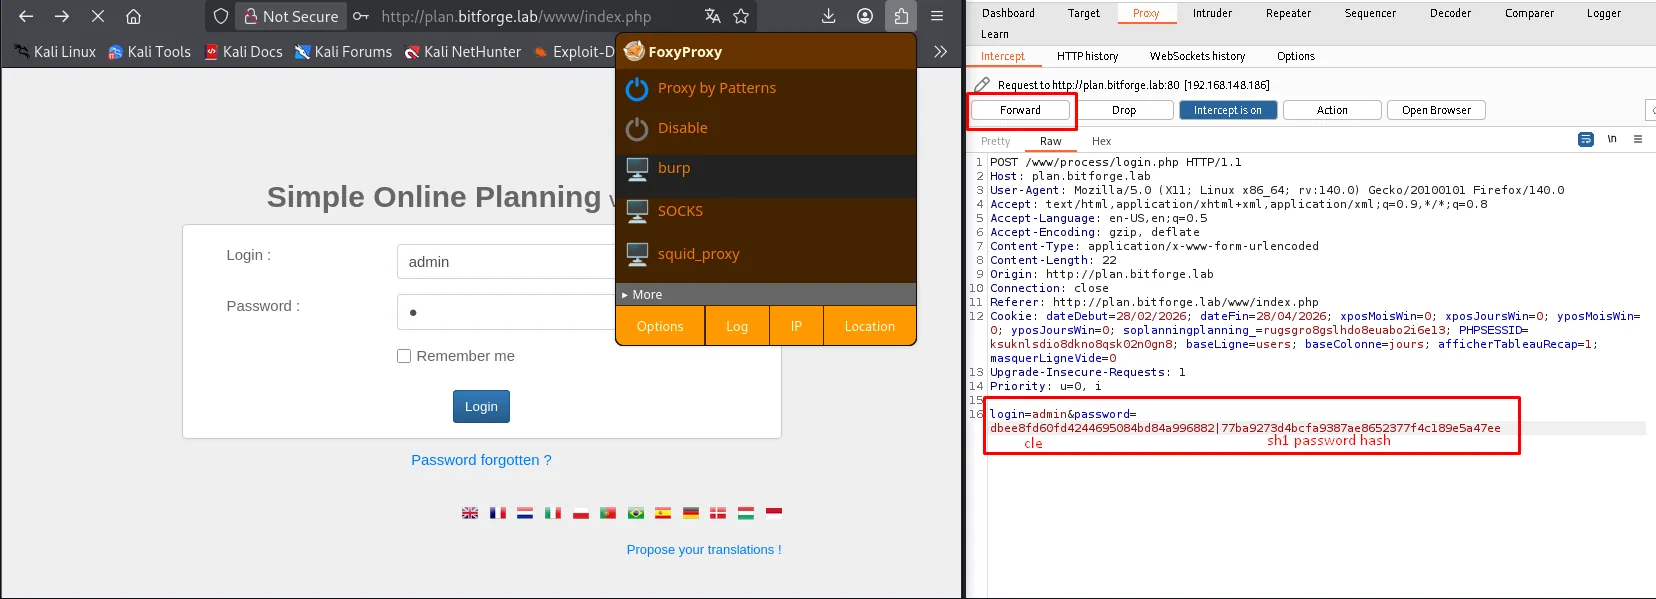This screenshot has height=599, width=1656.
Task: Switch to Burp Dashboard tab
Action: (x=1008, y=13)
